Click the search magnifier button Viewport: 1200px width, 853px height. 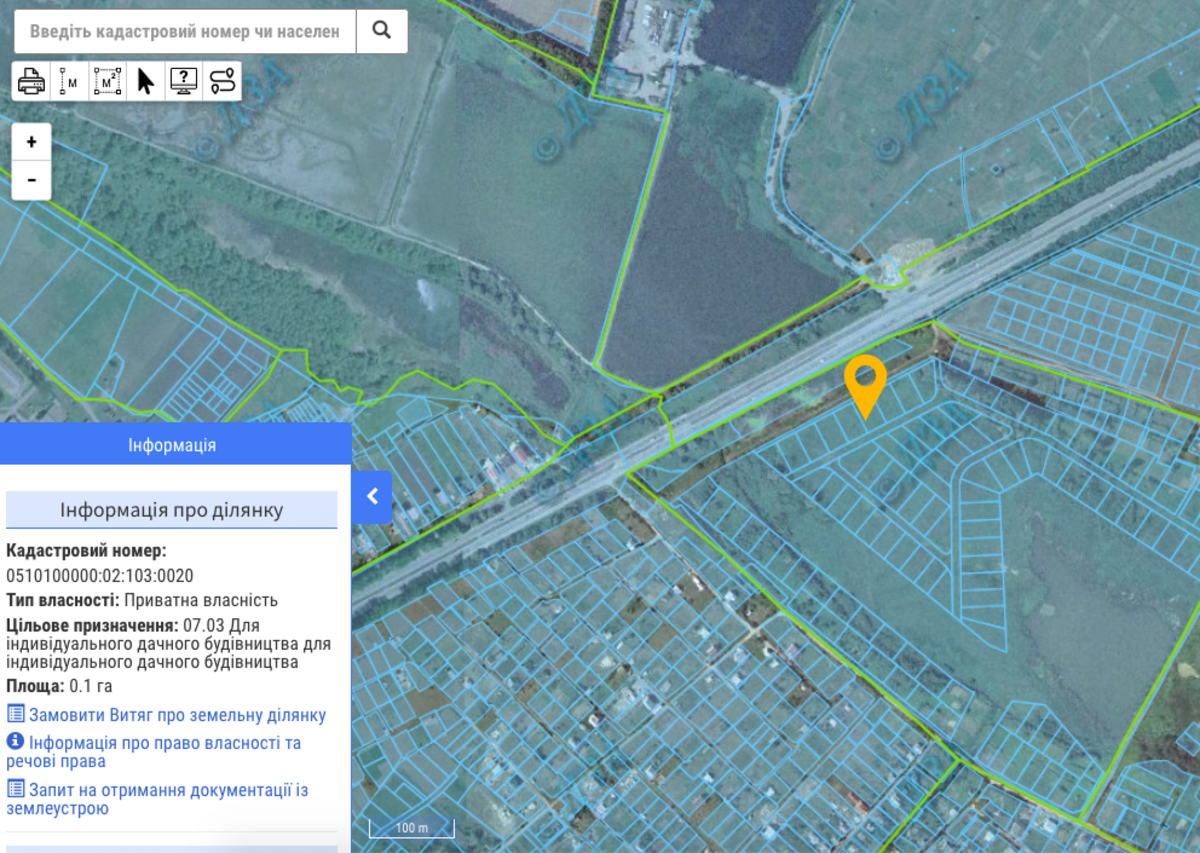coord(381,31)
